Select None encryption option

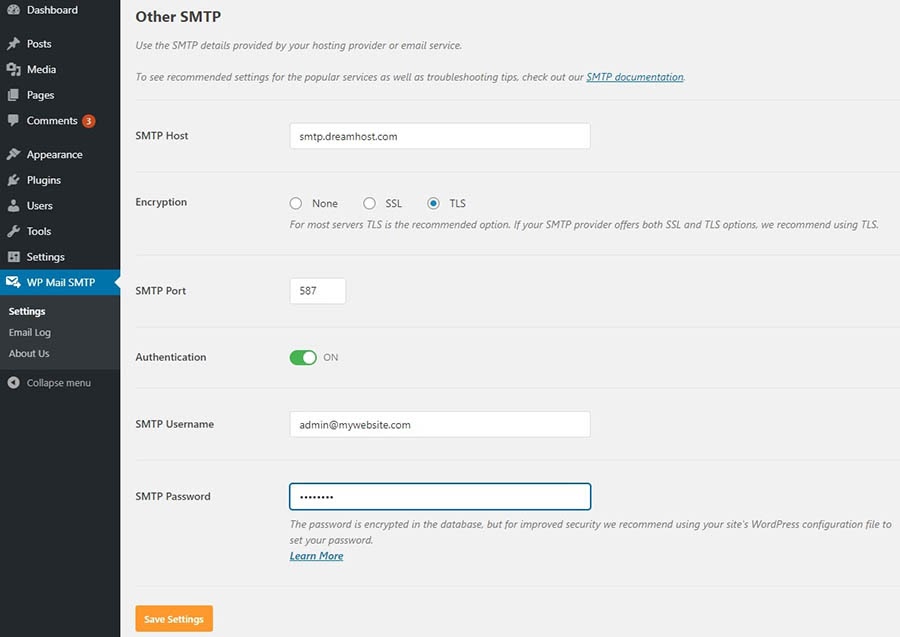point(296,203)
